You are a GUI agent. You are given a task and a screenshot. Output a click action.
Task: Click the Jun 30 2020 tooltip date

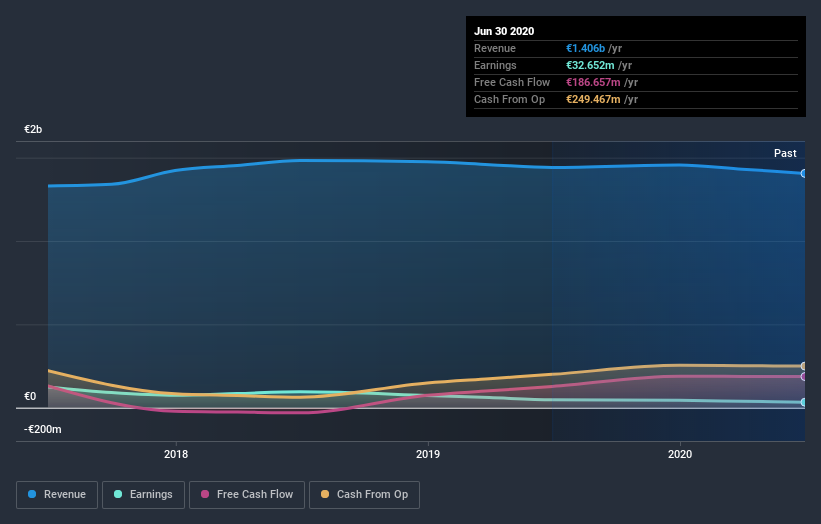pyautogui.click(x=504, y=31)
